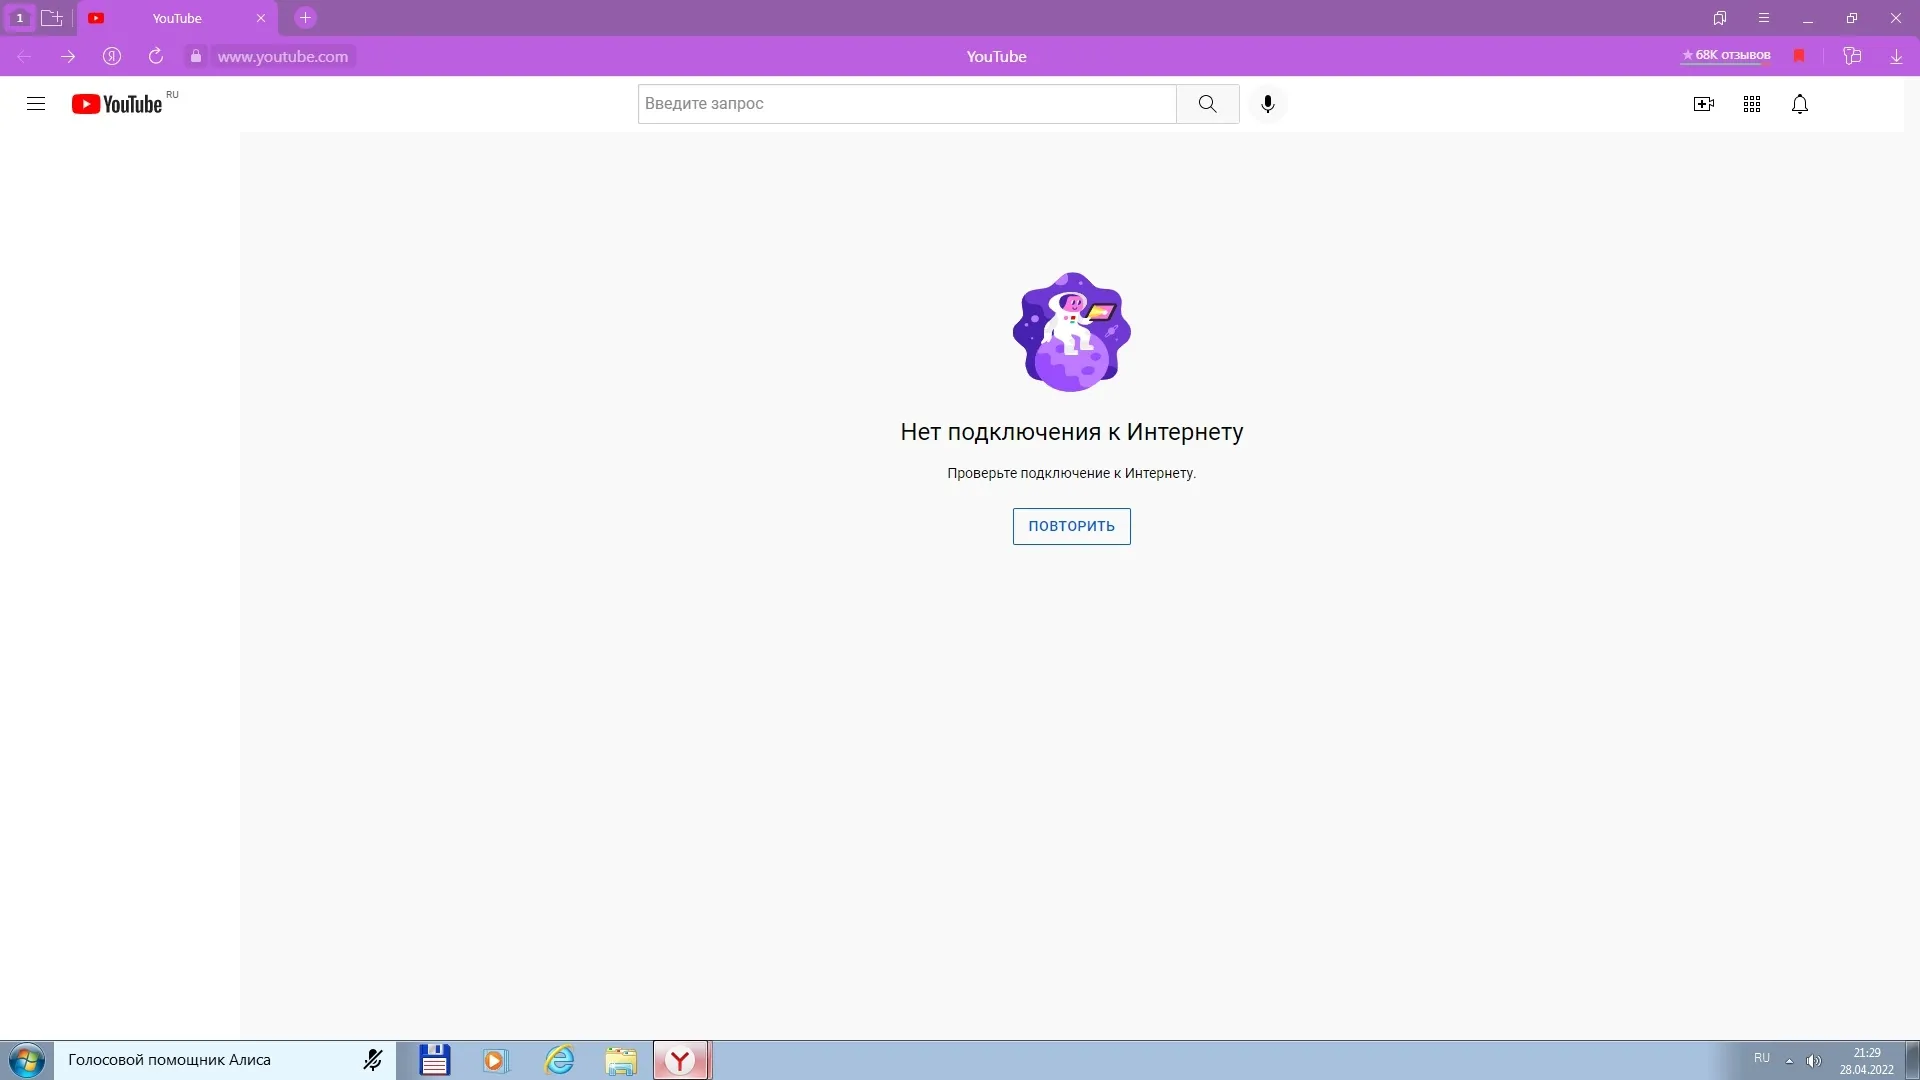Screen dimensions: 1920x1080
Task: Open Internet Explorer from taskbar
Action: (559, 1060)
